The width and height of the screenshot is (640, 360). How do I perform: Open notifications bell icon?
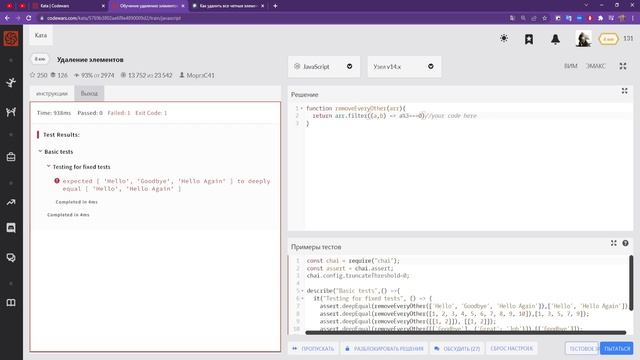[555, 39]
